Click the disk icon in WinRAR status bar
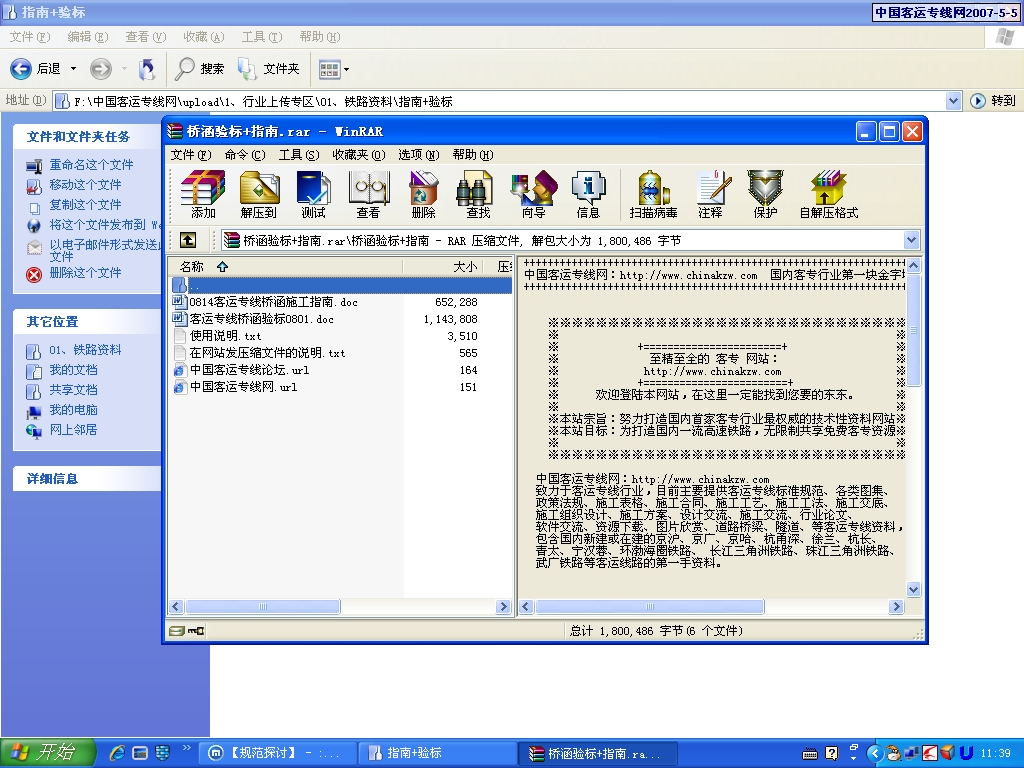This screenshot has height=768, width=1024. (x=177, y=631)
